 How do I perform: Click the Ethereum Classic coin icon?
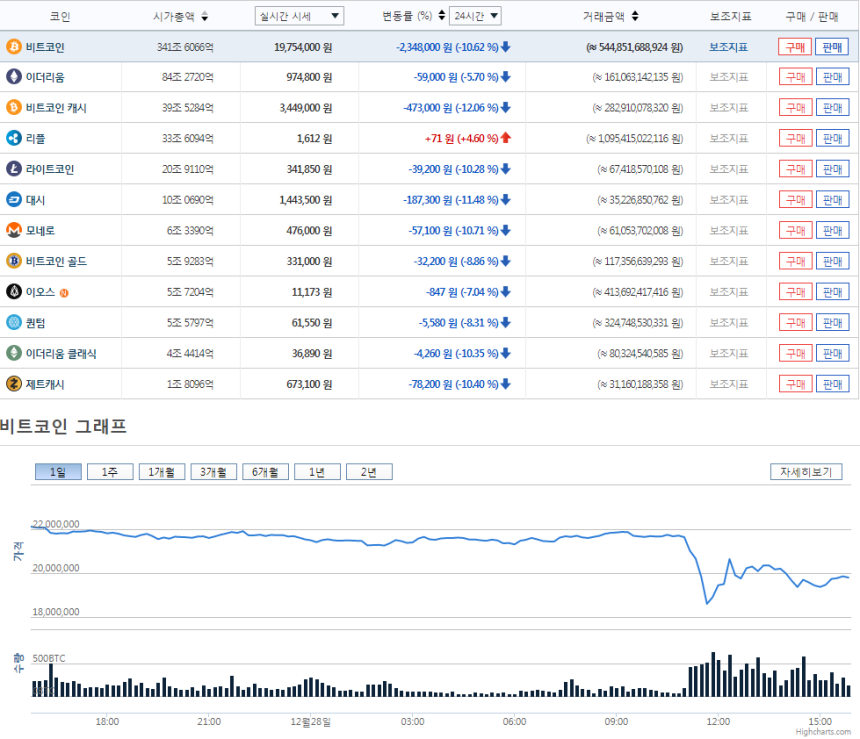click(x=14, y=353)
